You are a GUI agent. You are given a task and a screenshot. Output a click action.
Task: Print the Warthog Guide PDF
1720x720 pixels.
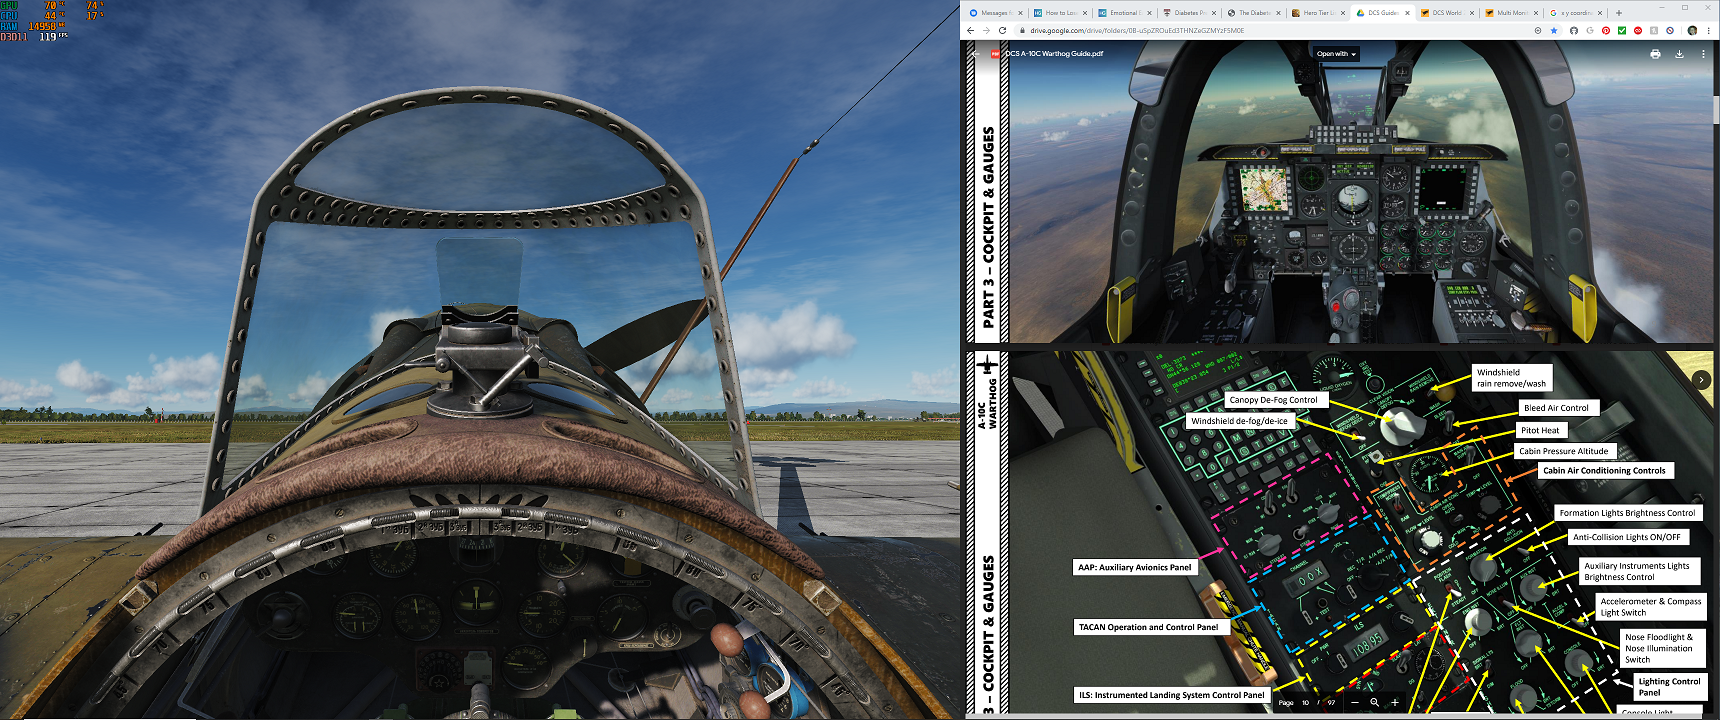pos(1655,54)
